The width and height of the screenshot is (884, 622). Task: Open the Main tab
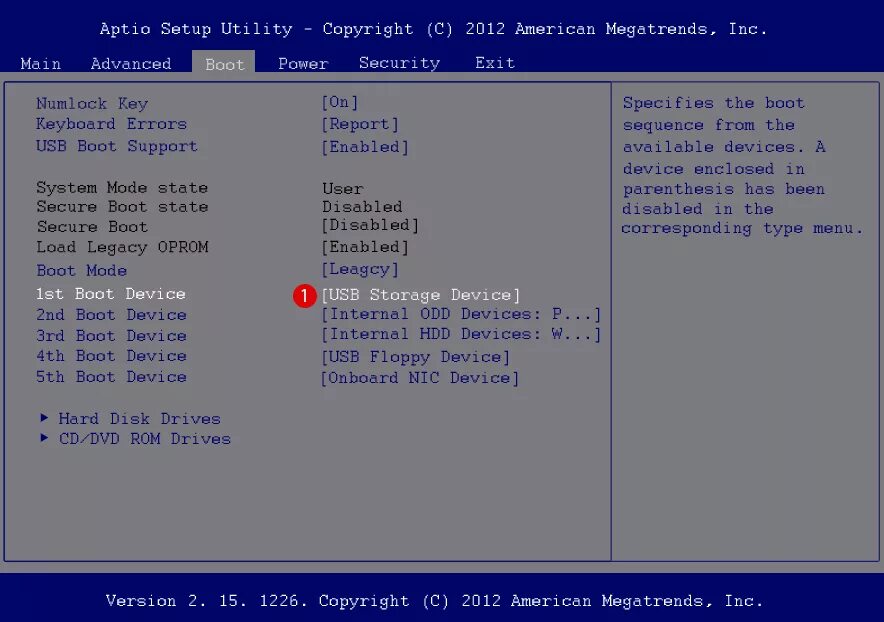click(x=41, y=63)
